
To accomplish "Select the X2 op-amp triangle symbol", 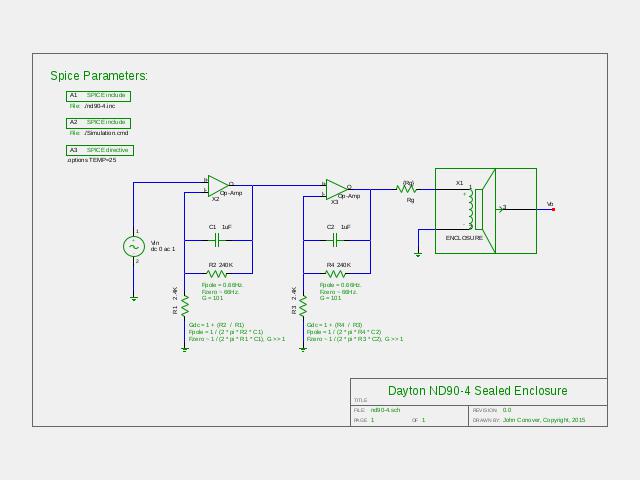I will pos(218,186).
